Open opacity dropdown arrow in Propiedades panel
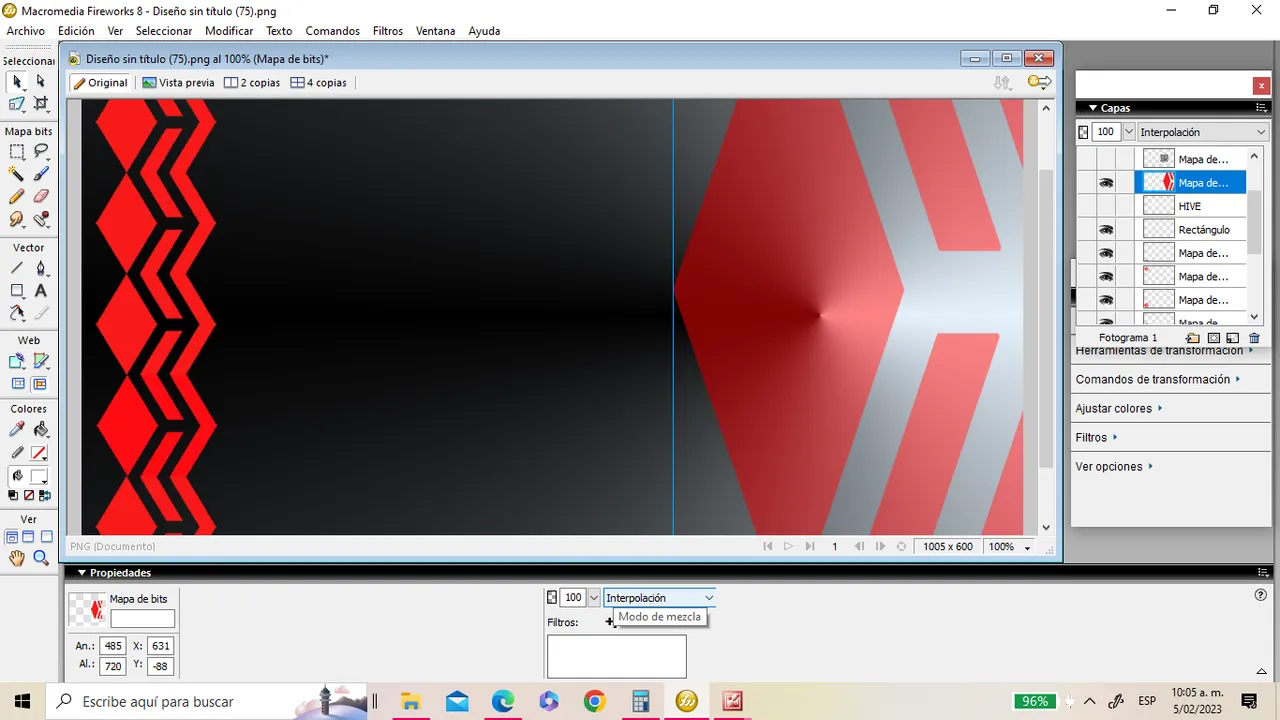Viewport: 1280px width, 720px height. [594, 598]
